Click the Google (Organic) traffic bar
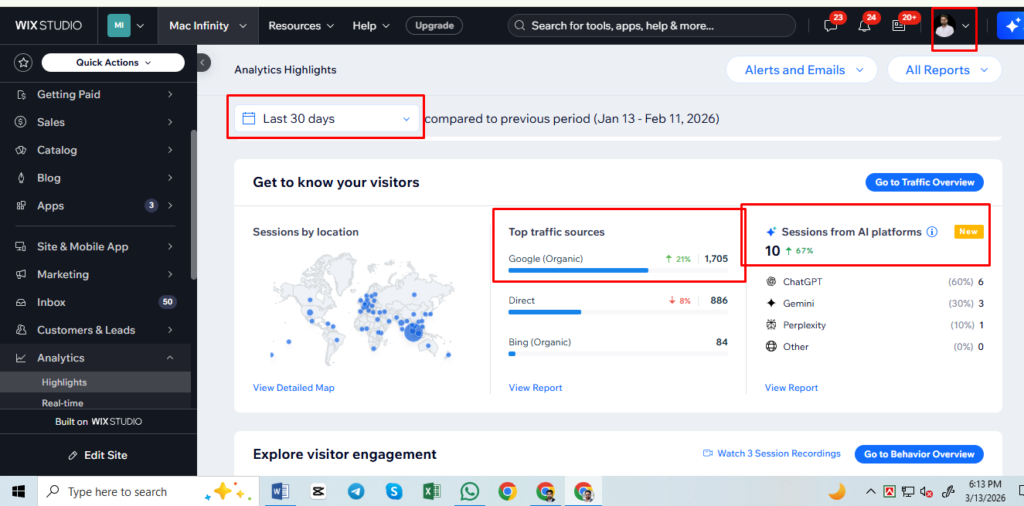Image resolution: width=1024 pixels, height=506 pixels. 618,270
